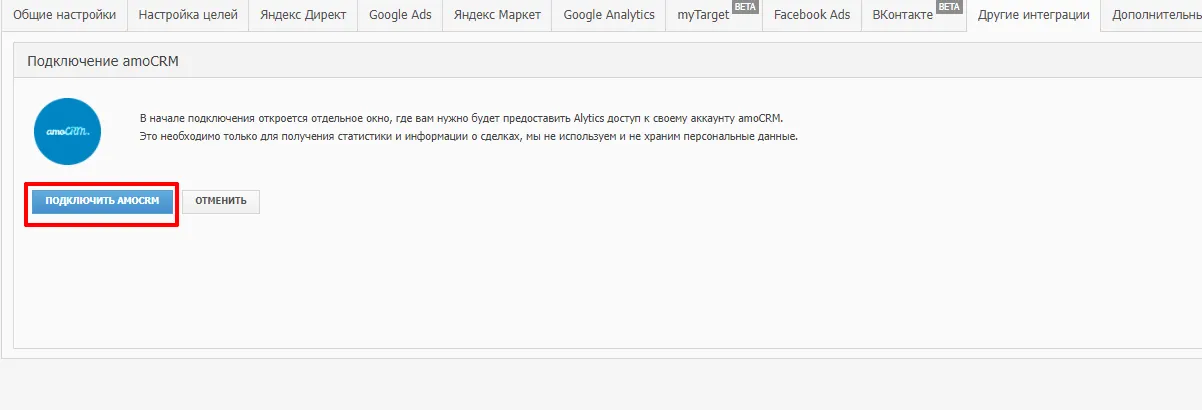This screenshot has width=1202, height=410.
Task: Click the sentence starting 'В начале подключения'
Action: (x=461, y=117)
